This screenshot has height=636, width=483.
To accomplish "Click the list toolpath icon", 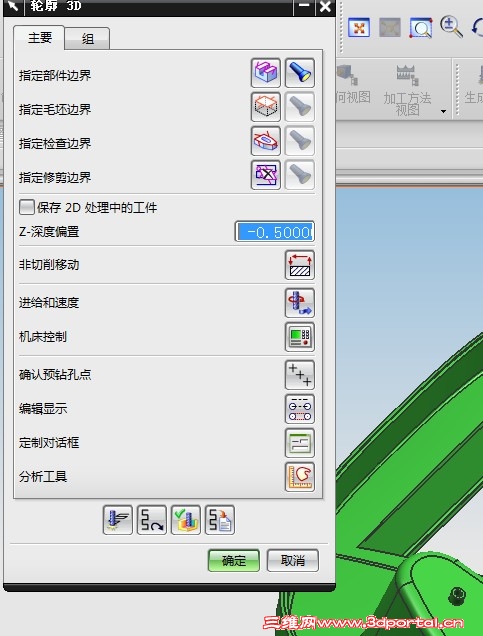I will pyautogui.click(x=220, y=520).
